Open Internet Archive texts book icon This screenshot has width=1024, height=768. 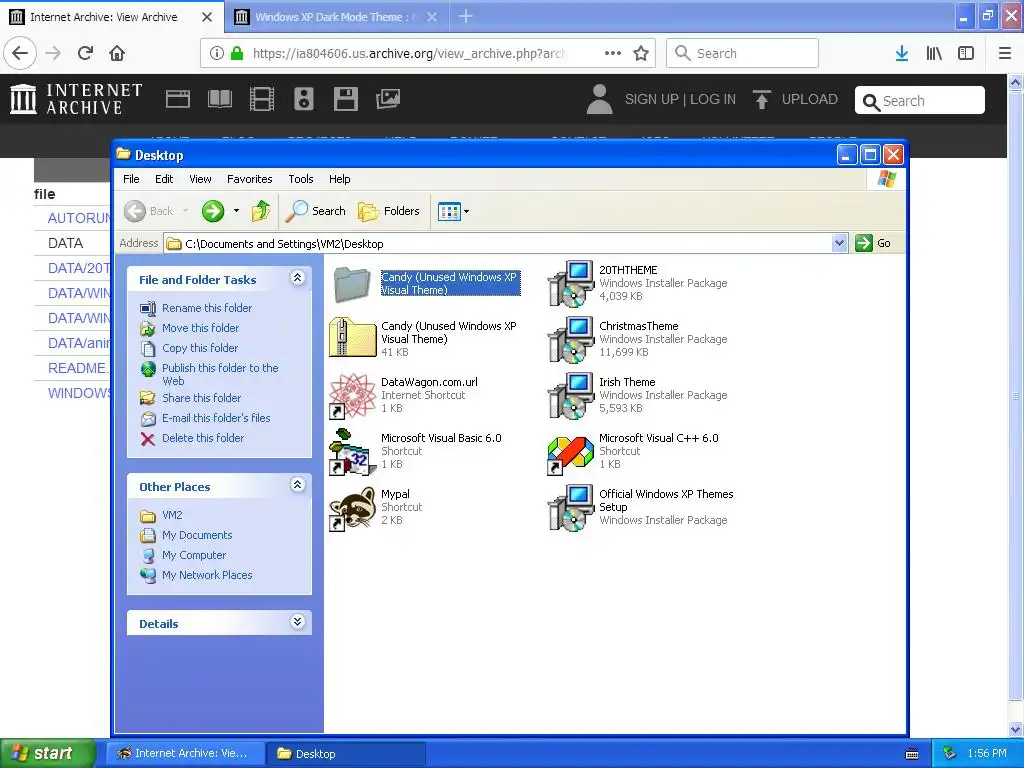tap(219, 99)
